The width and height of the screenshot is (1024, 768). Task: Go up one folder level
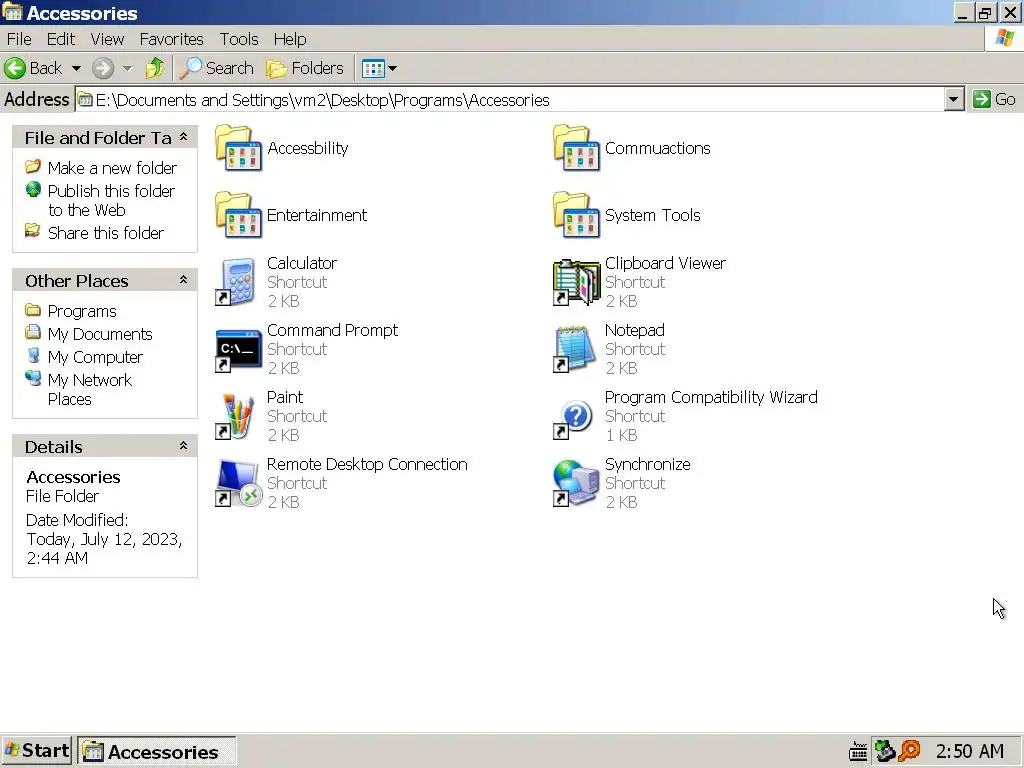155,68
